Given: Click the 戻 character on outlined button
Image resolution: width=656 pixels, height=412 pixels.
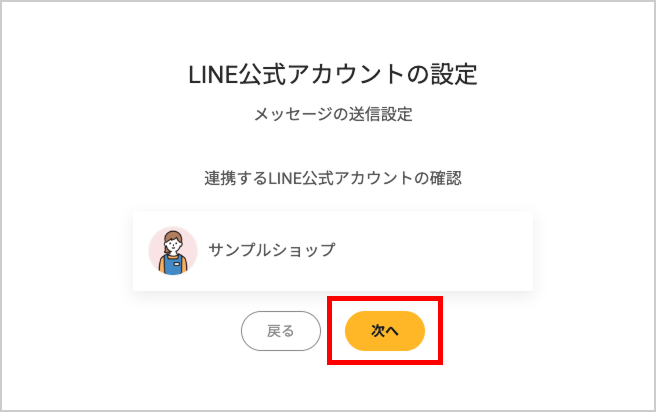Looking at the screenshot, I should (274, 331).
